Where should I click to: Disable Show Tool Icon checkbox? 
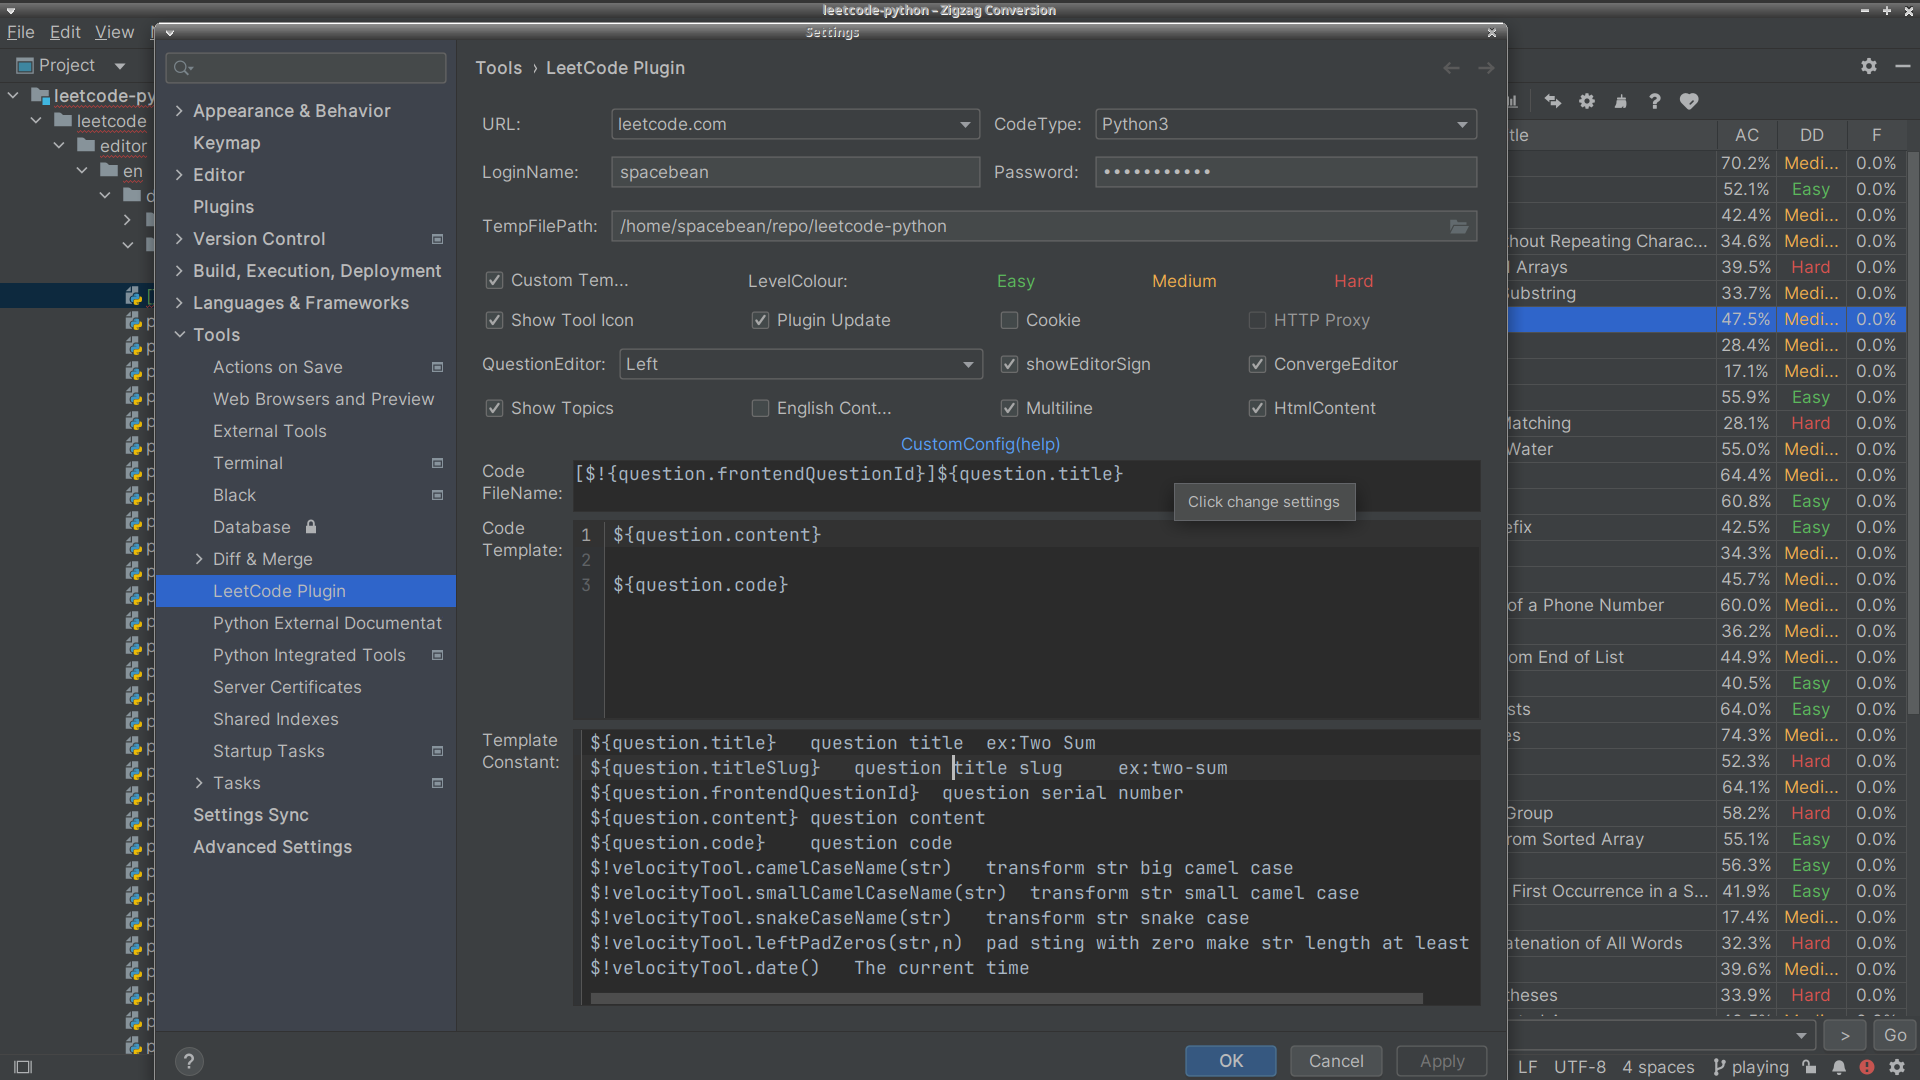coord(494,321)
